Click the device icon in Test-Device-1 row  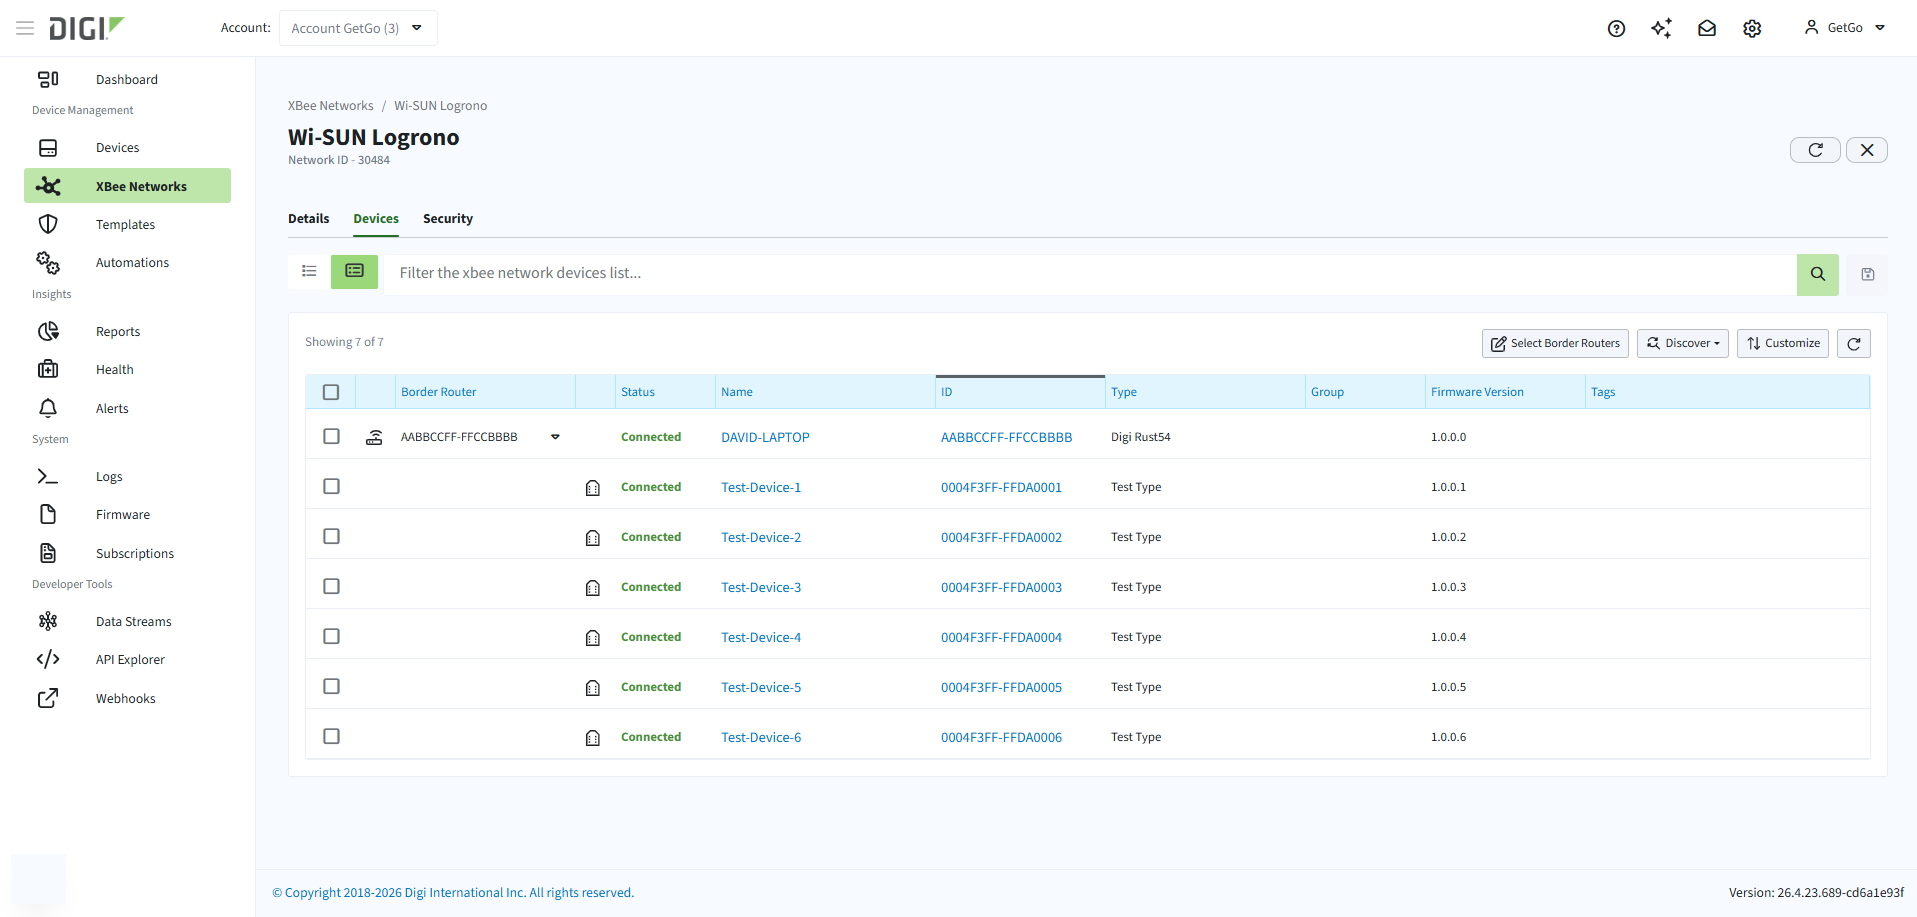593,488
